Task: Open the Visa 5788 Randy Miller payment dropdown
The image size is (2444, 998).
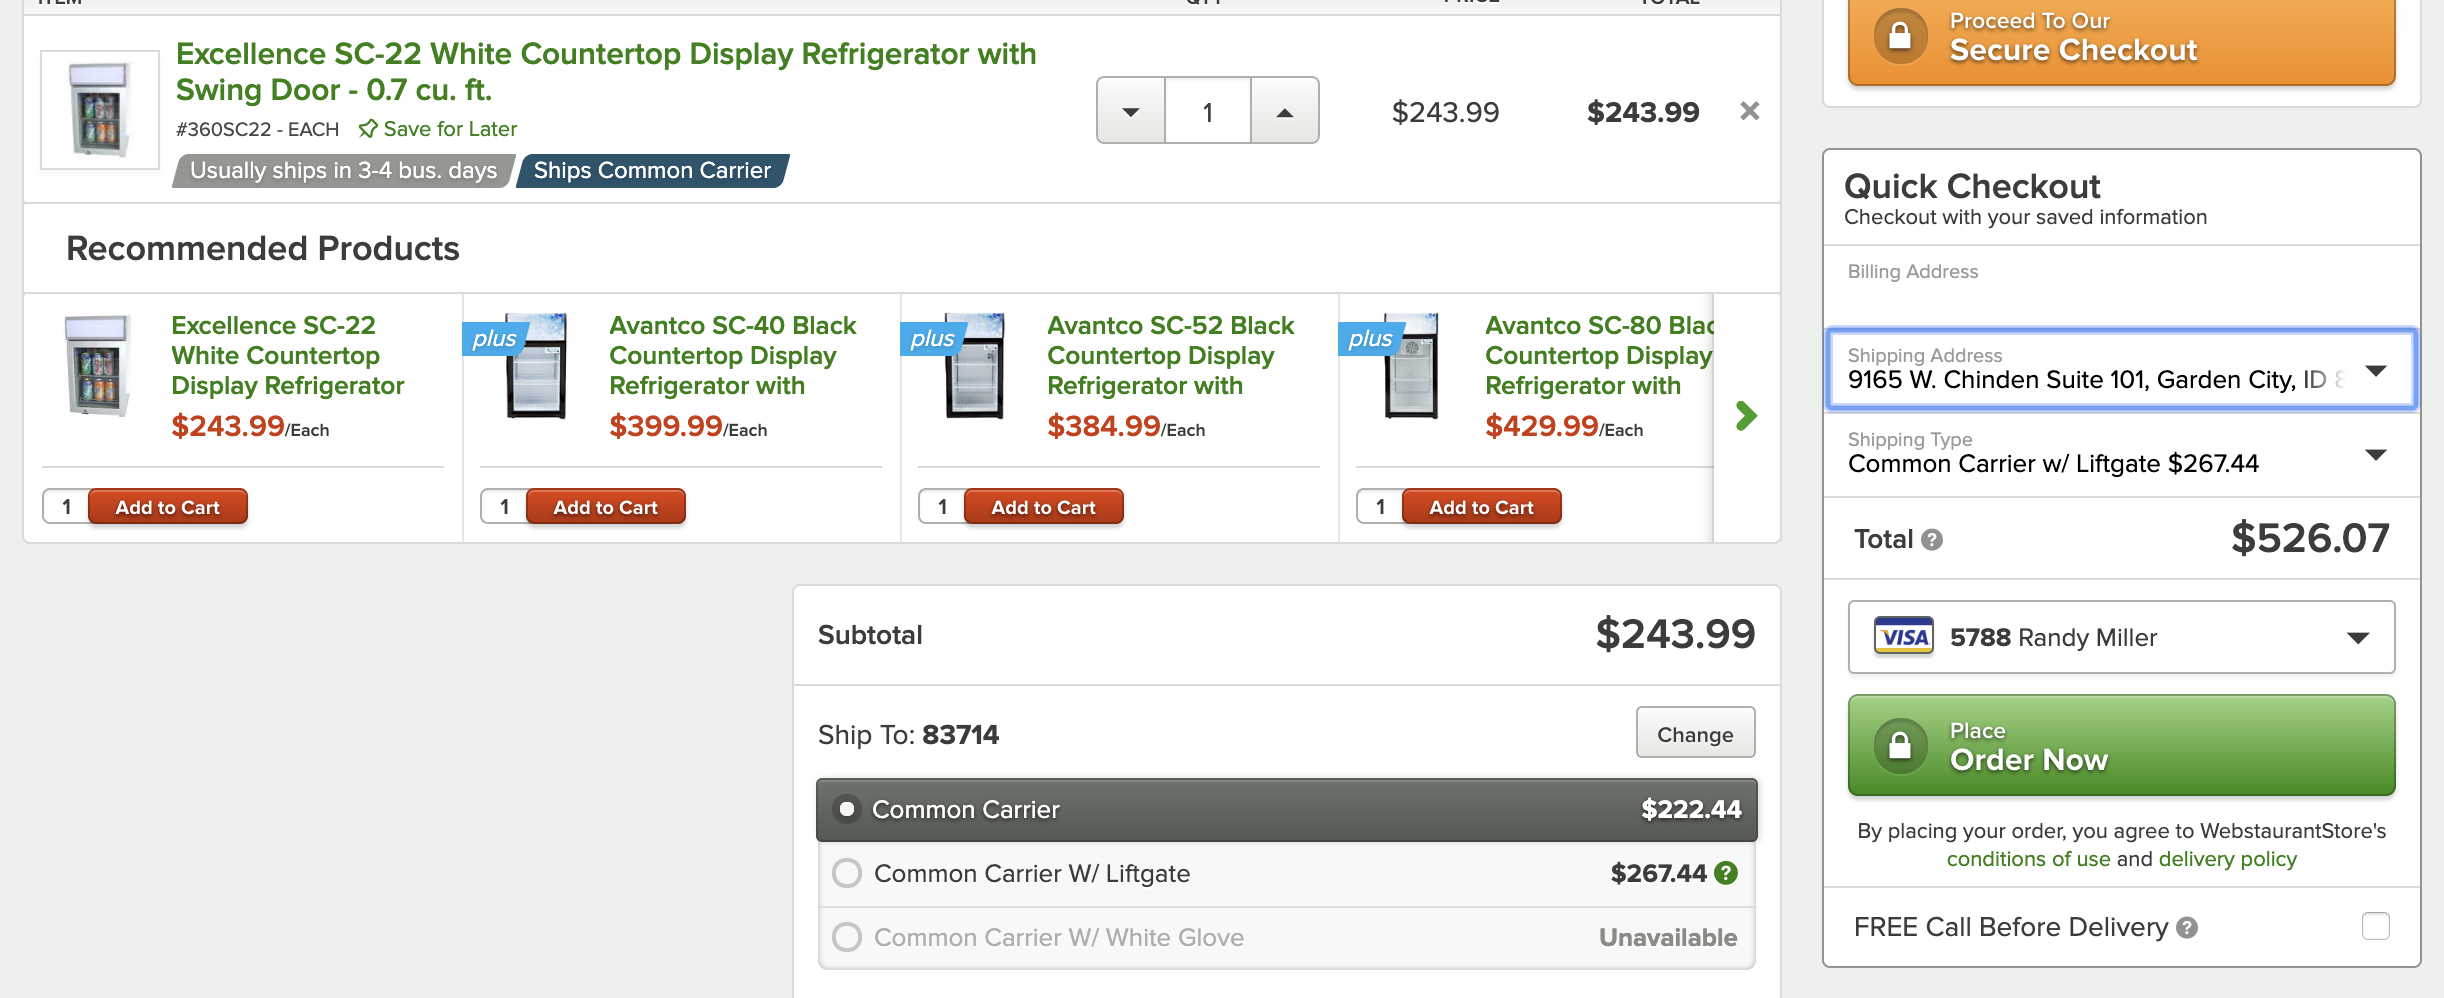Action: (x=2121, y=637)
